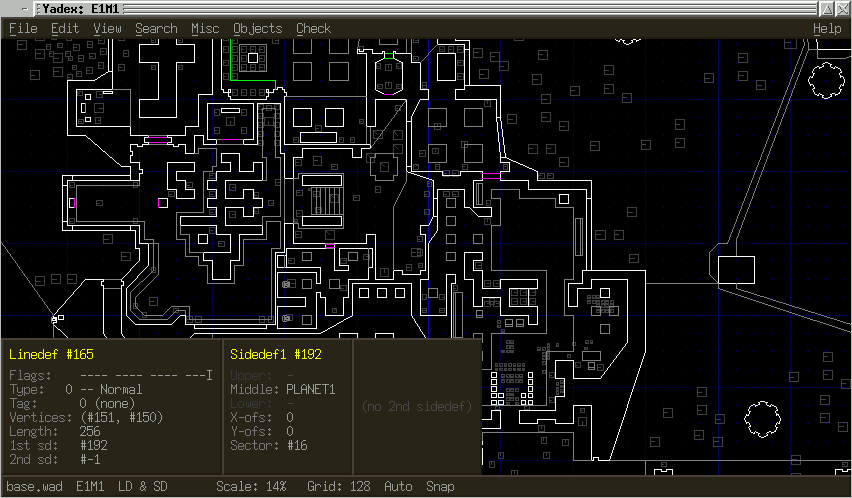Click the maximize triangle button in title bar

(826, 9)
